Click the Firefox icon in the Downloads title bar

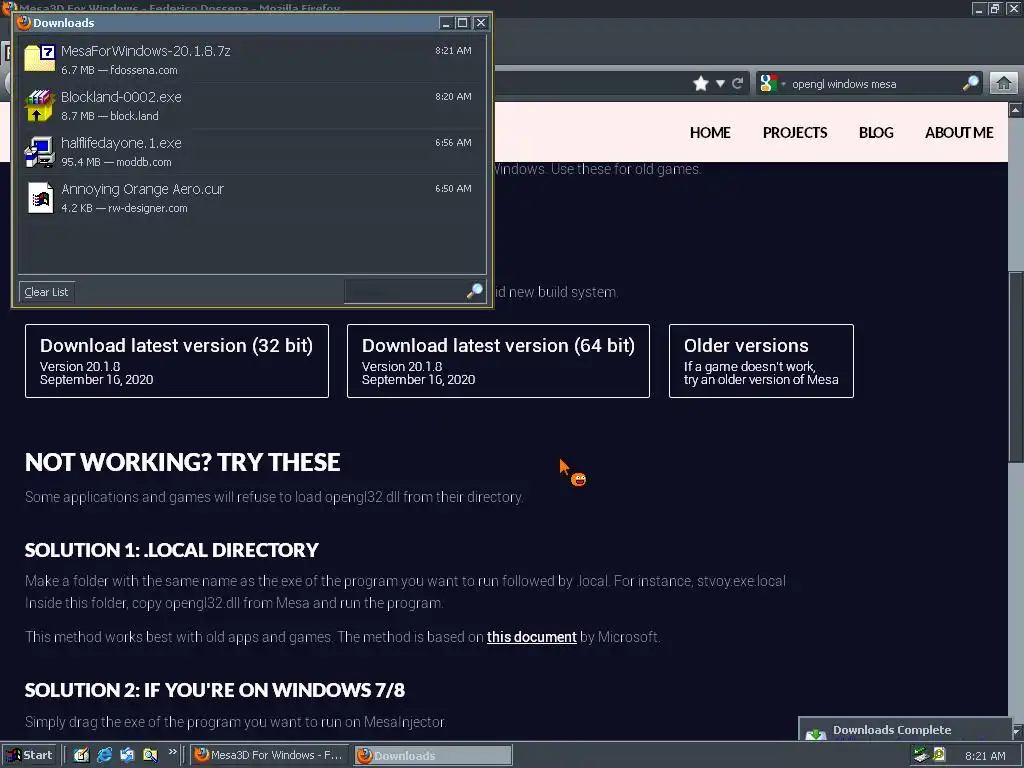24,23
